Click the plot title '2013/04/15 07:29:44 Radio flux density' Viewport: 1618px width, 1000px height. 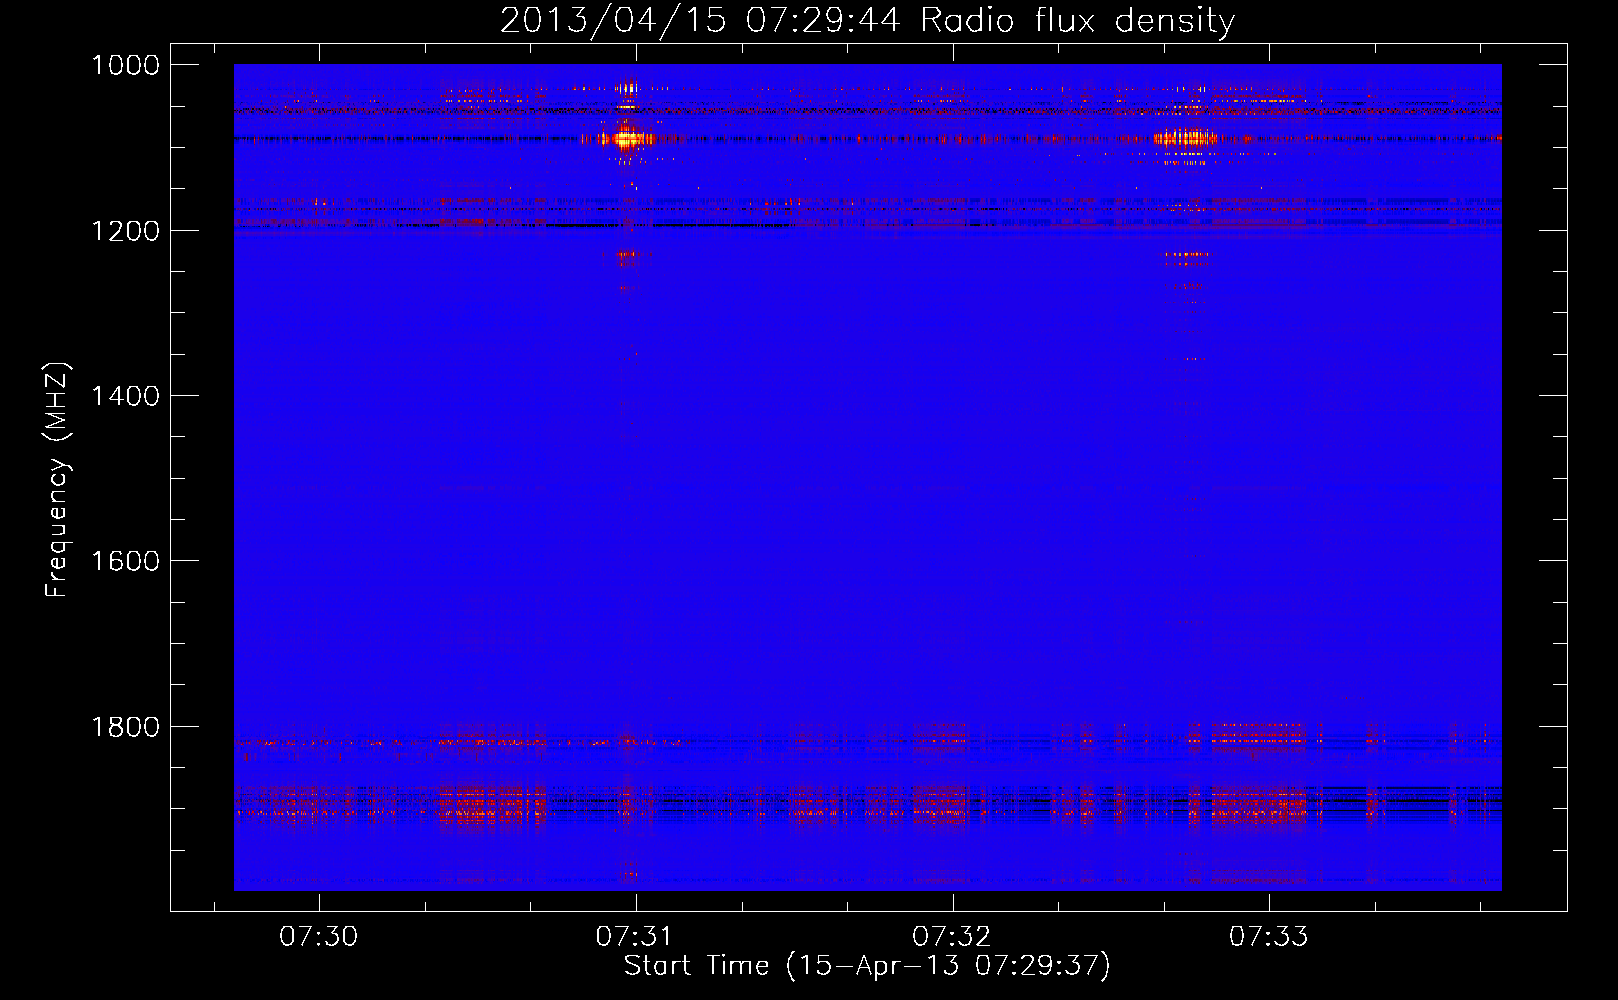[867, 20]
